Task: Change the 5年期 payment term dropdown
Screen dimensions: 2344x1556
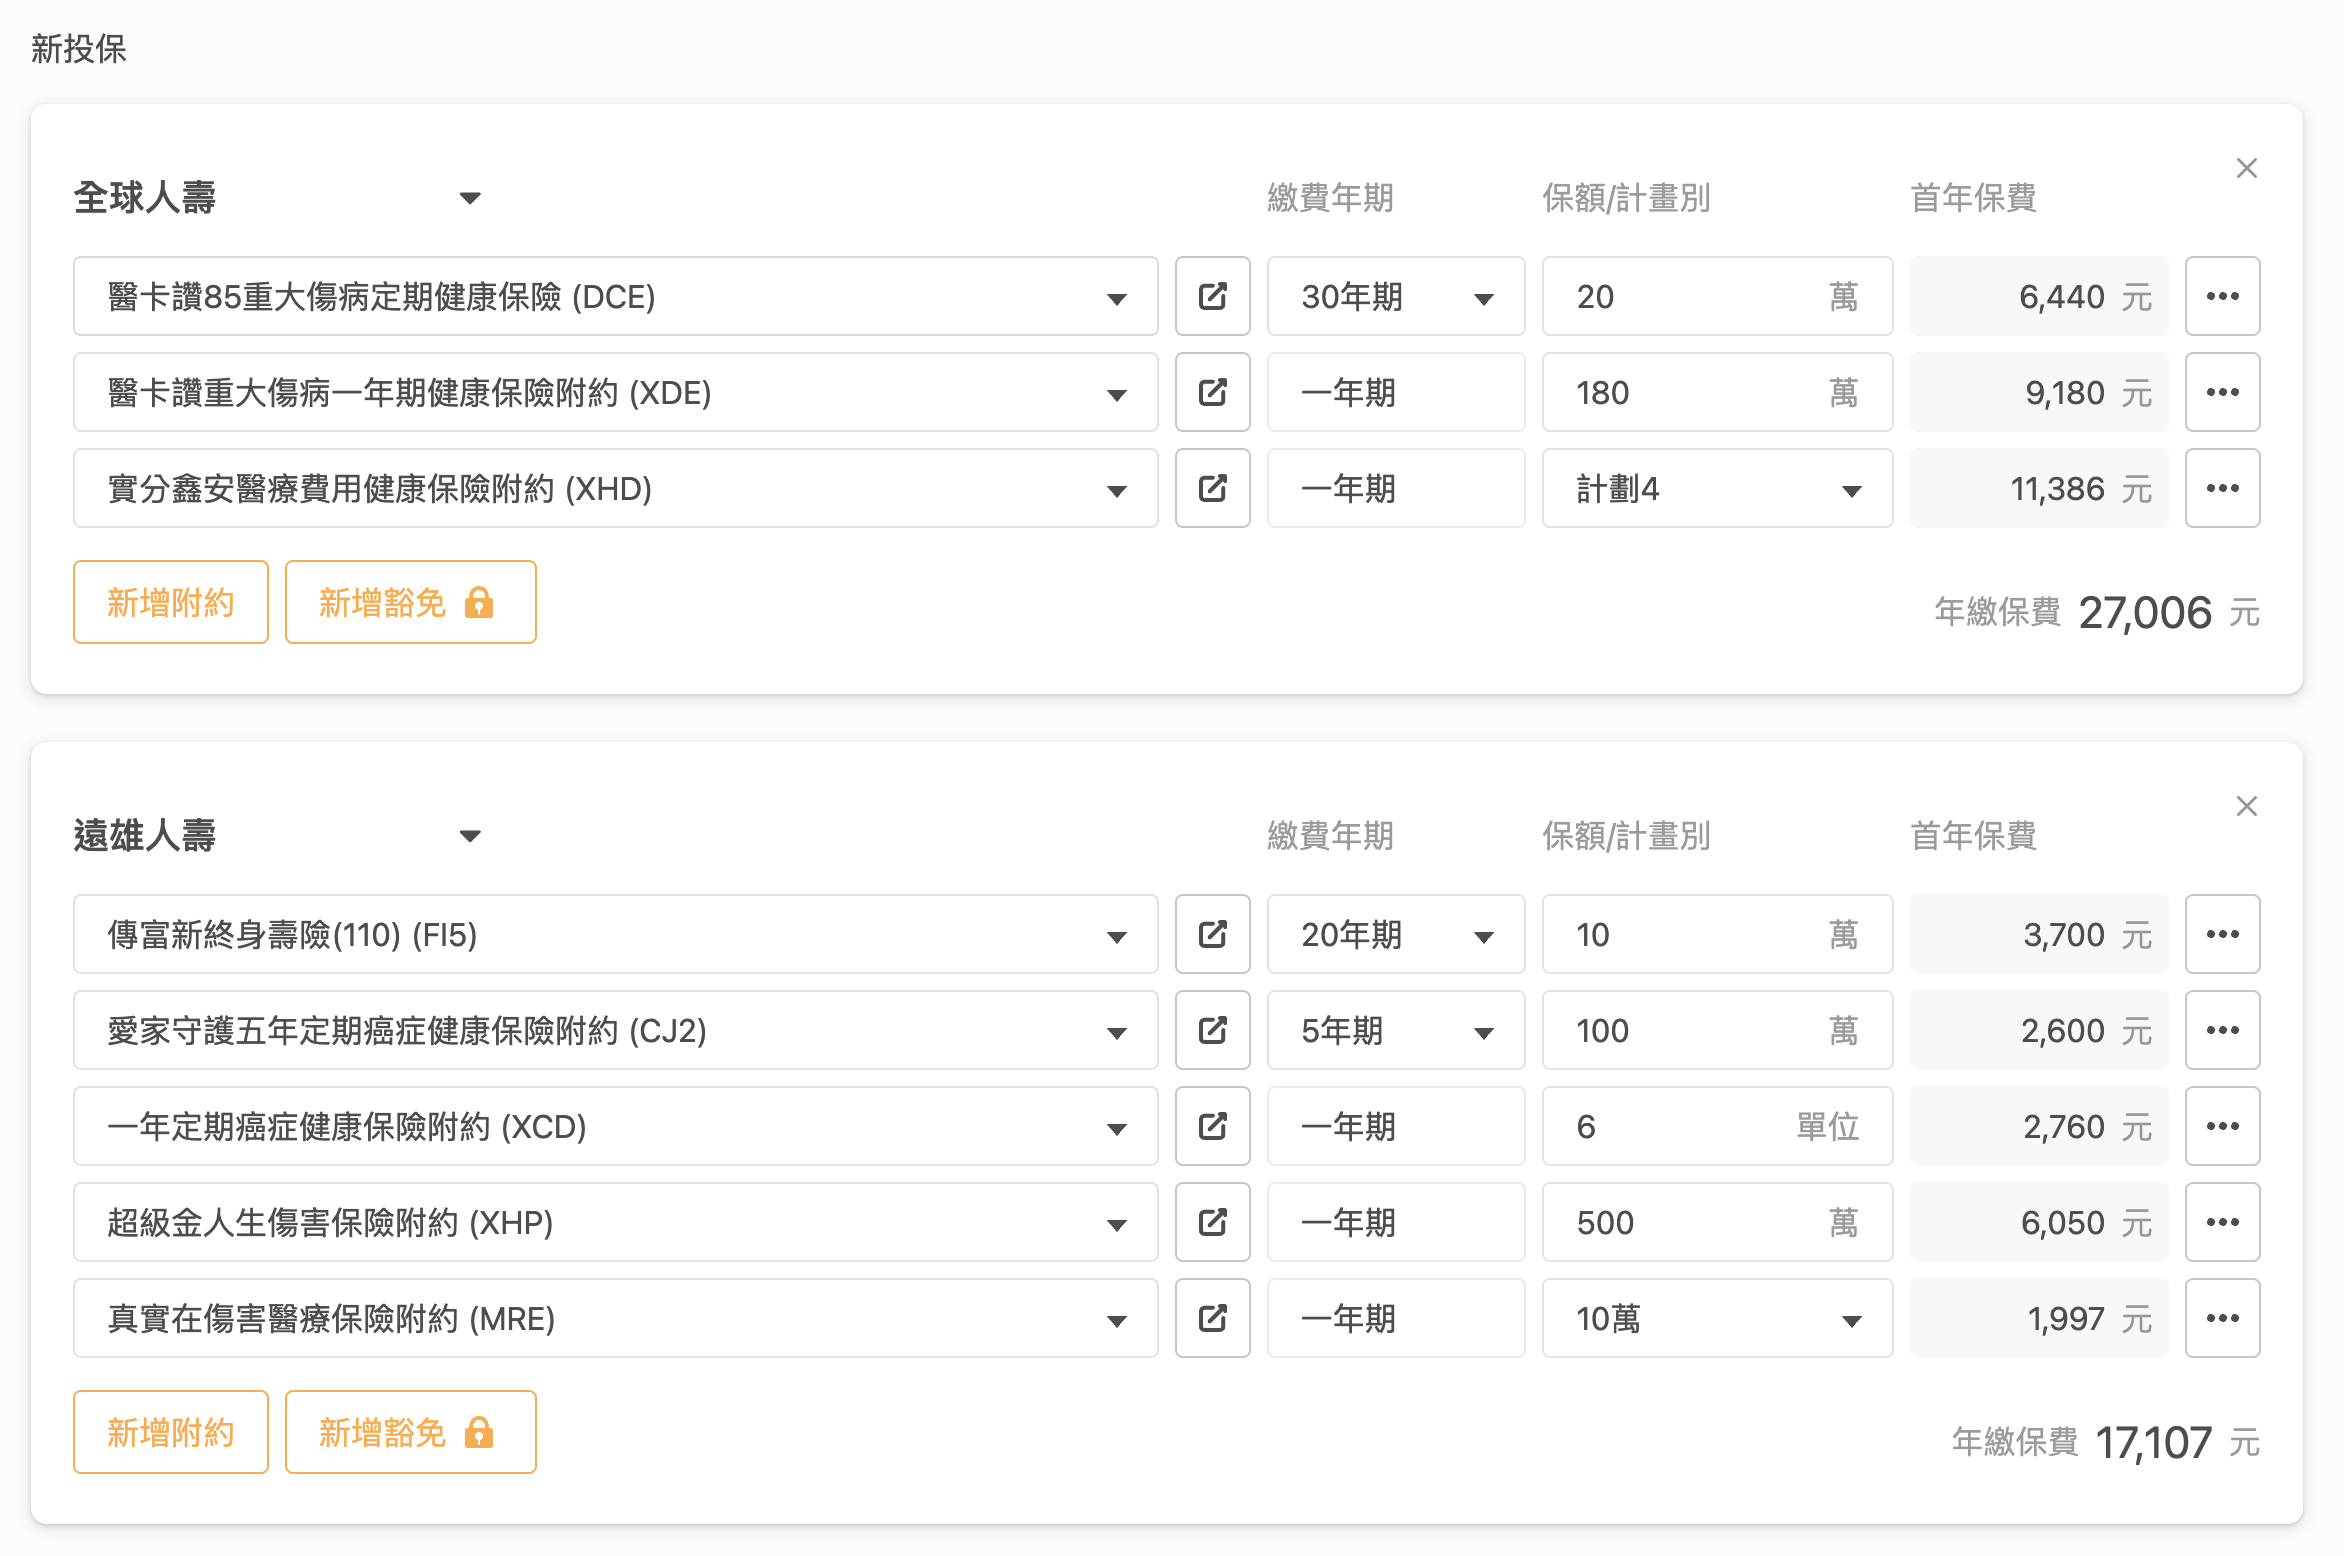Action: click(1395, 1030)
